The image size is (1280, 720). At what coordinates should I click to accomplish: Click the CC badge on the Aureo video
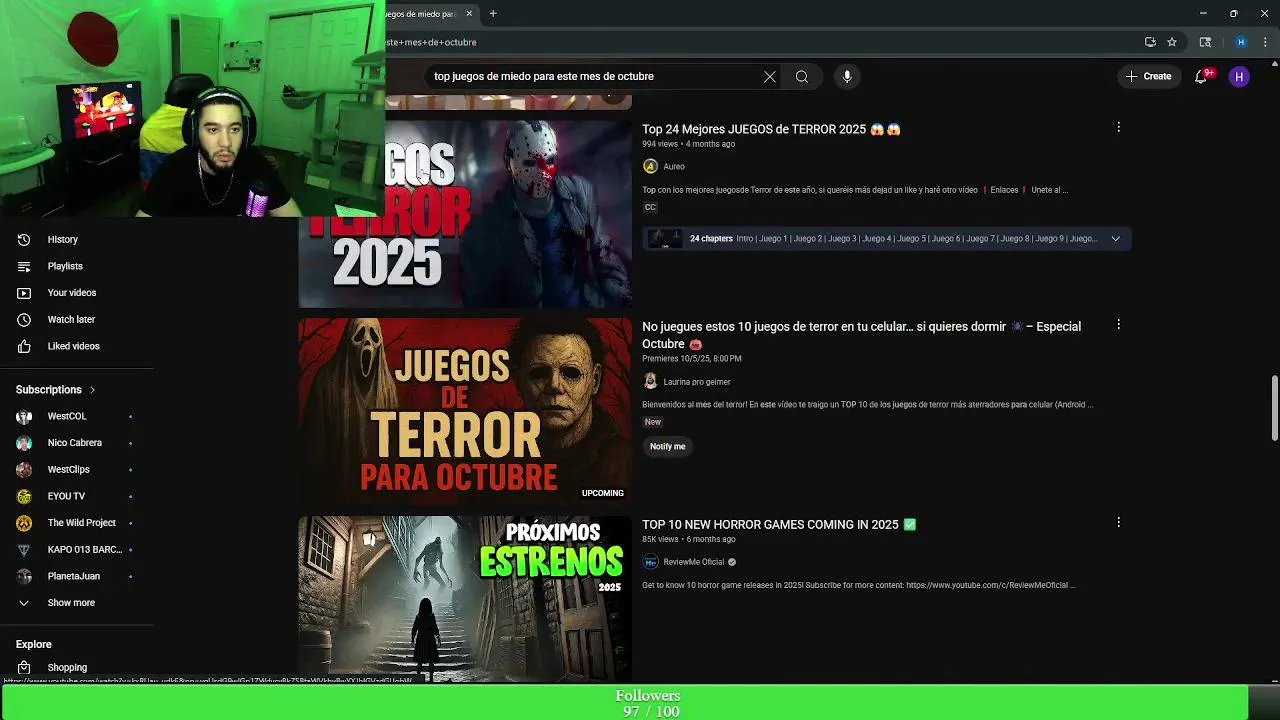coord(650,207)
